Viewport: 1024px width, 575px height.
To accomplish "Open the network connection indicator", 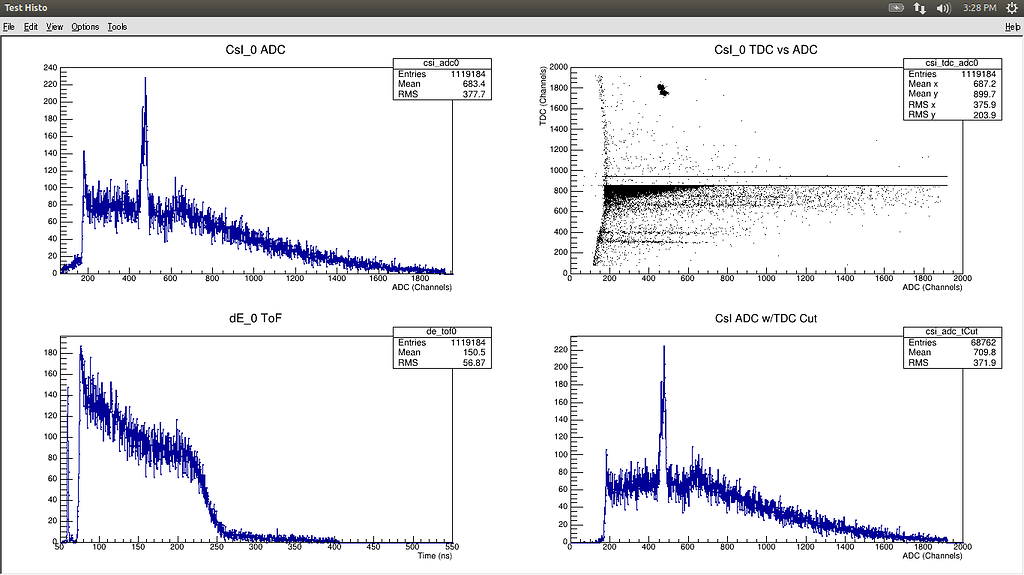I will pos(919,8).
